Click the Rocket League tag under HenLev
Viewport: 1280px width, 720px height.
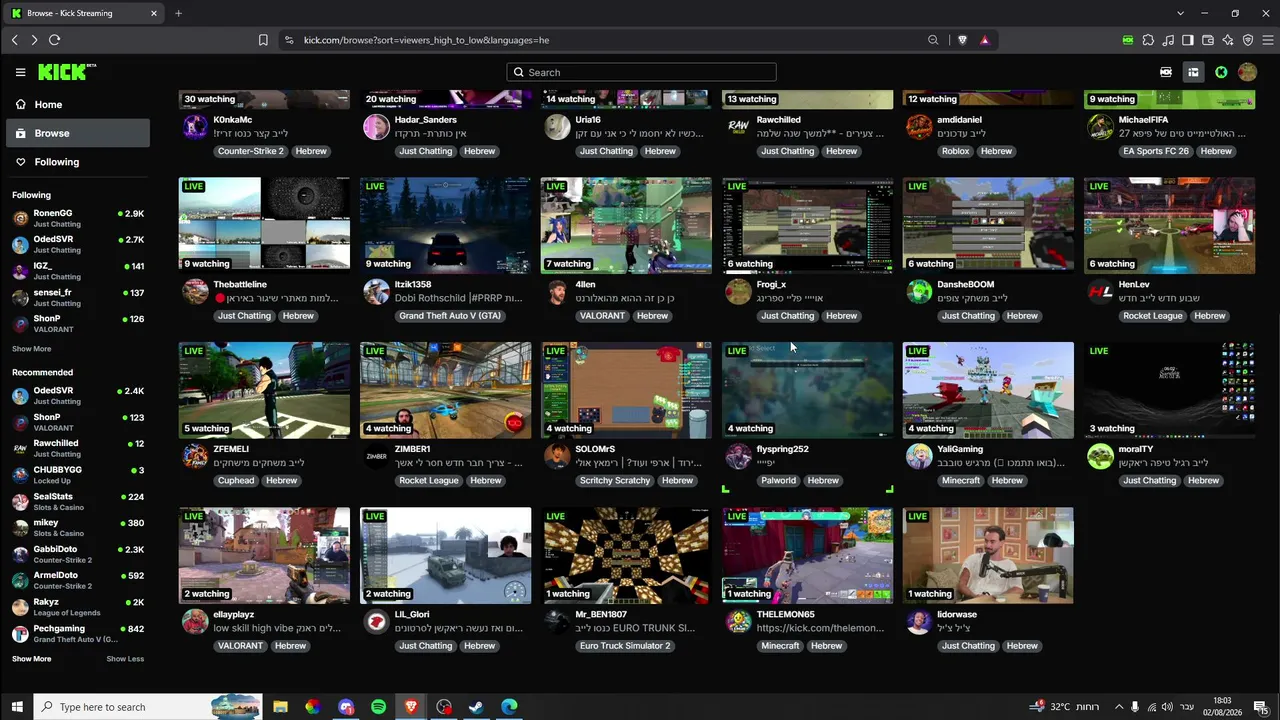1153,316
